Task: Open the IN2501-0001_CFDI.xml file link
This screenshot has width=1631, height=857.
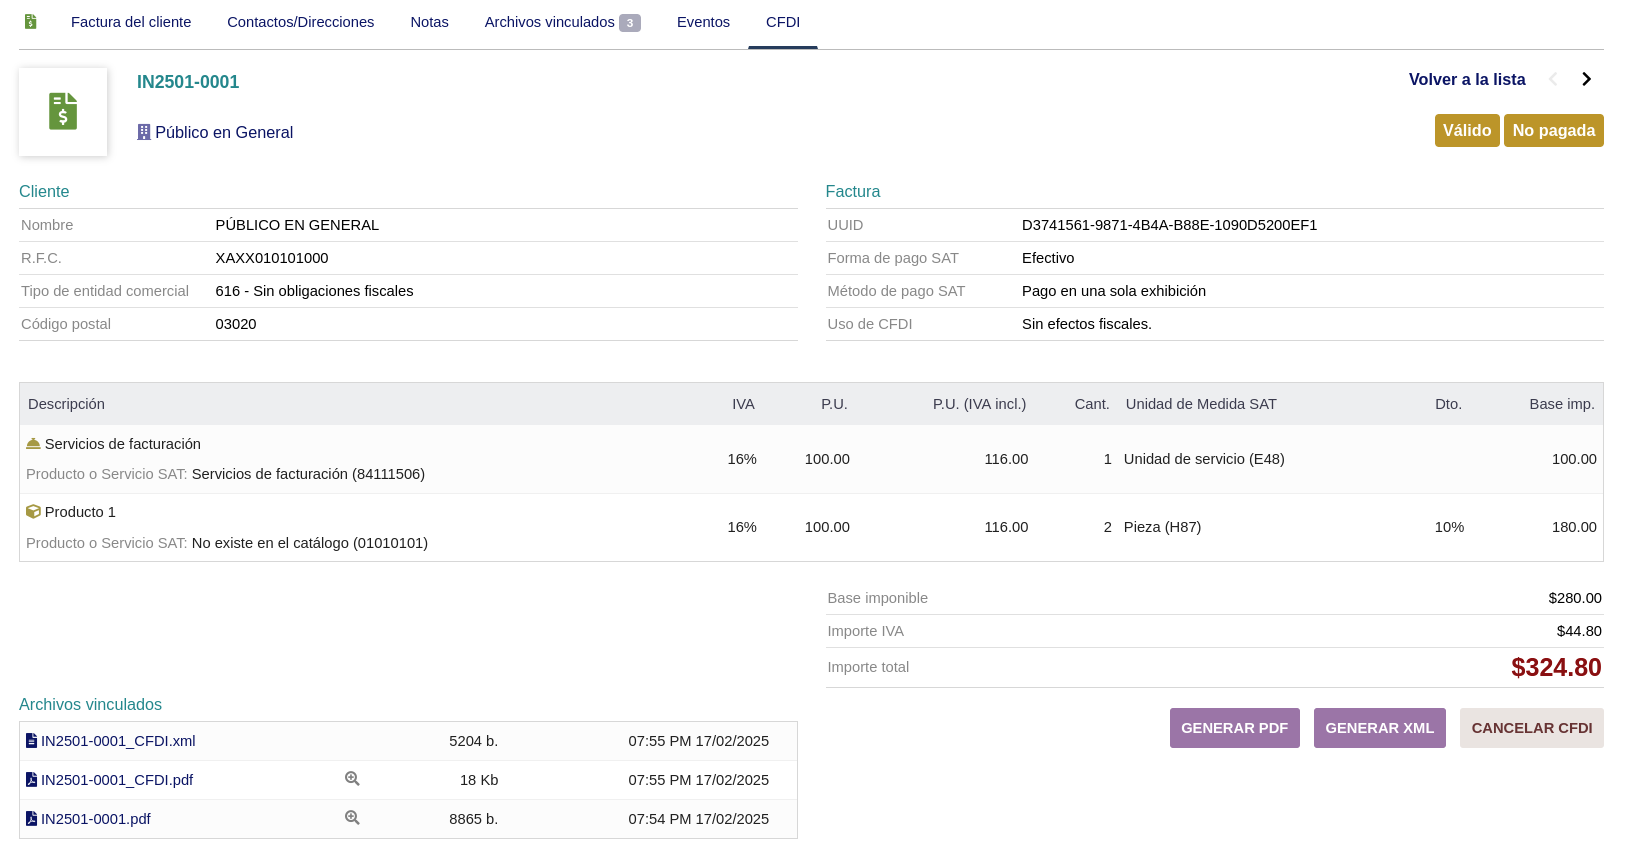Action: point(118,741)
